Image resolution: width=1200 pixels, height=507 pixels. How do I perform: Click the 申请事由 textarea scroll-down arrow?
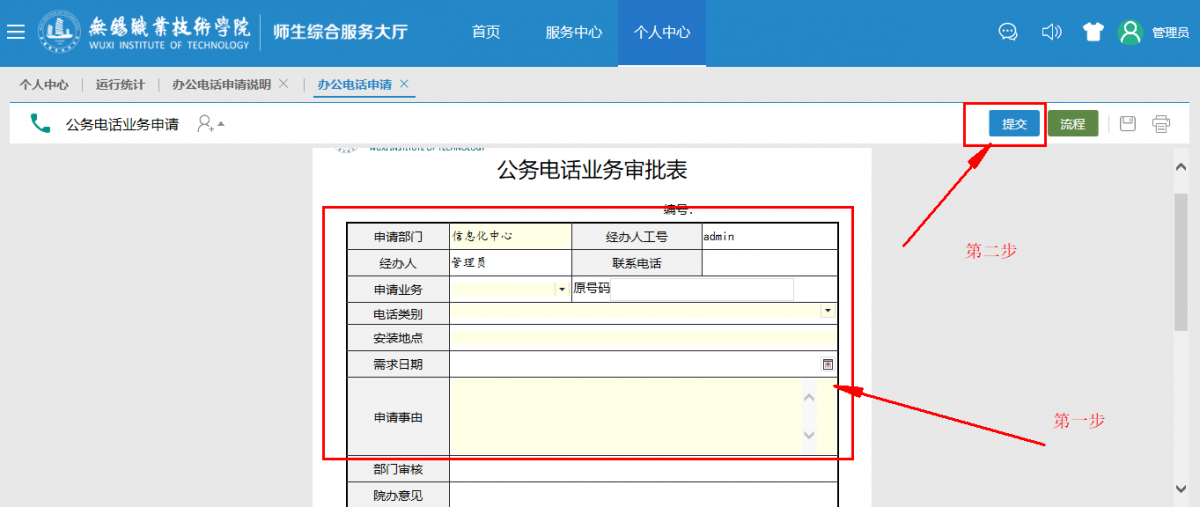point(810,435)
